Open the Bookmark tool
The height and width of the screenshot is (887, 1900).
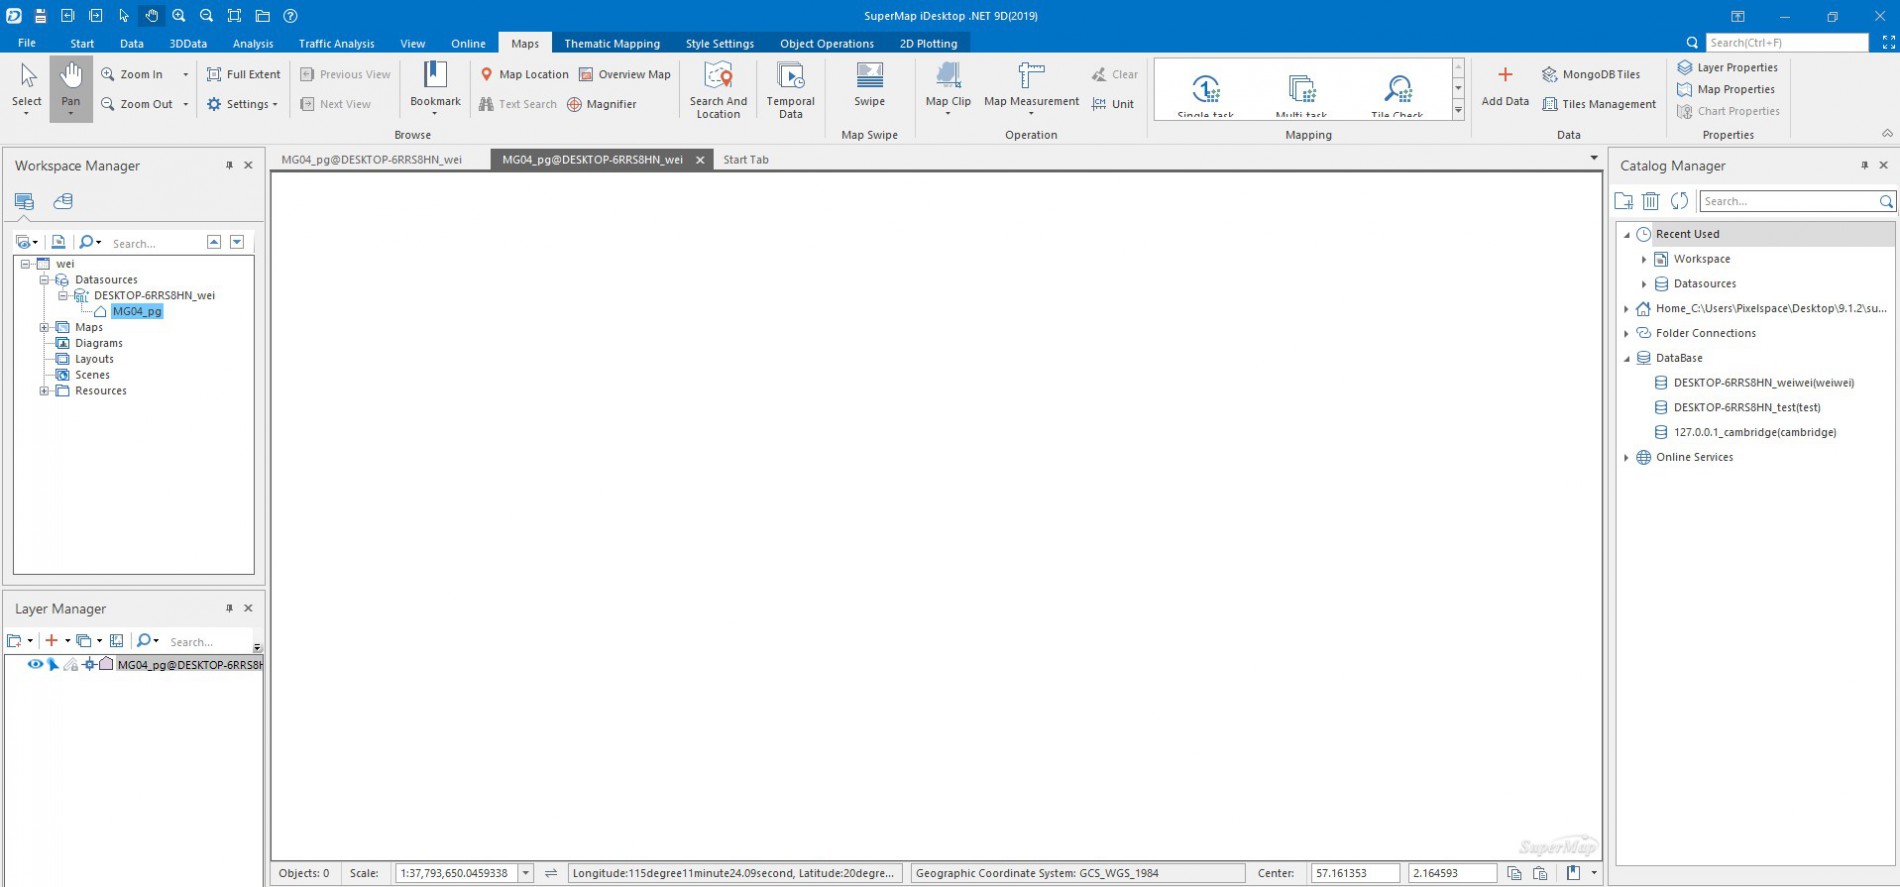pyautogui.click(x=435, y=86)
